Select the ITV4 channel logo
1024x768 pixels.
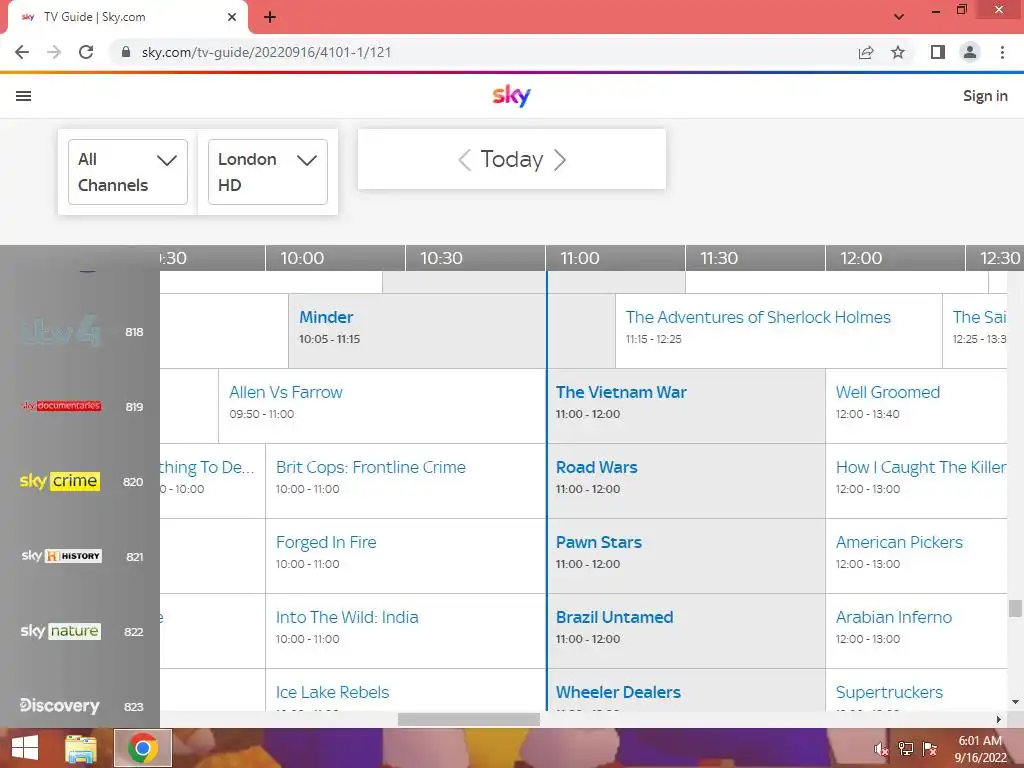coord(61,332)
